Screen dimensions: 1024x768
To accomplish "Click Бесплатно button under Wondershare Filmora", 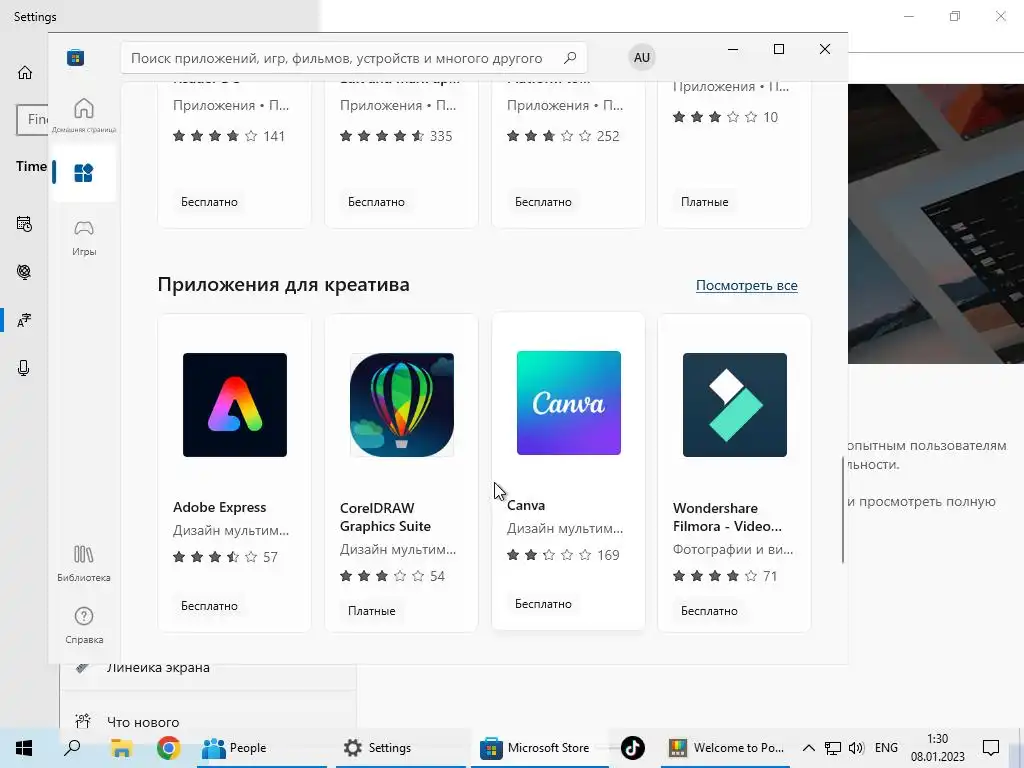I will click(709, 611).
